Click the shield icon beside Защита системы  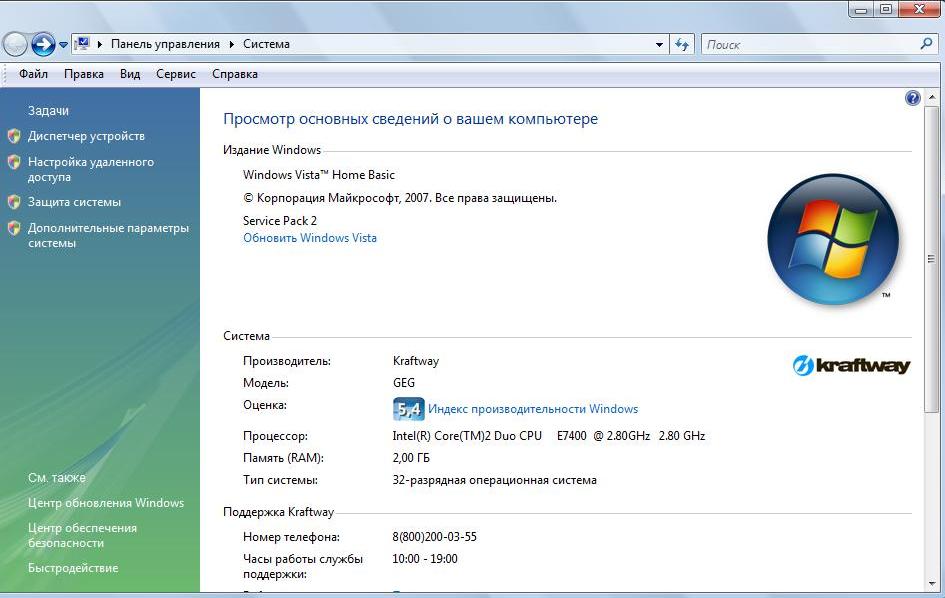(14, 202)
